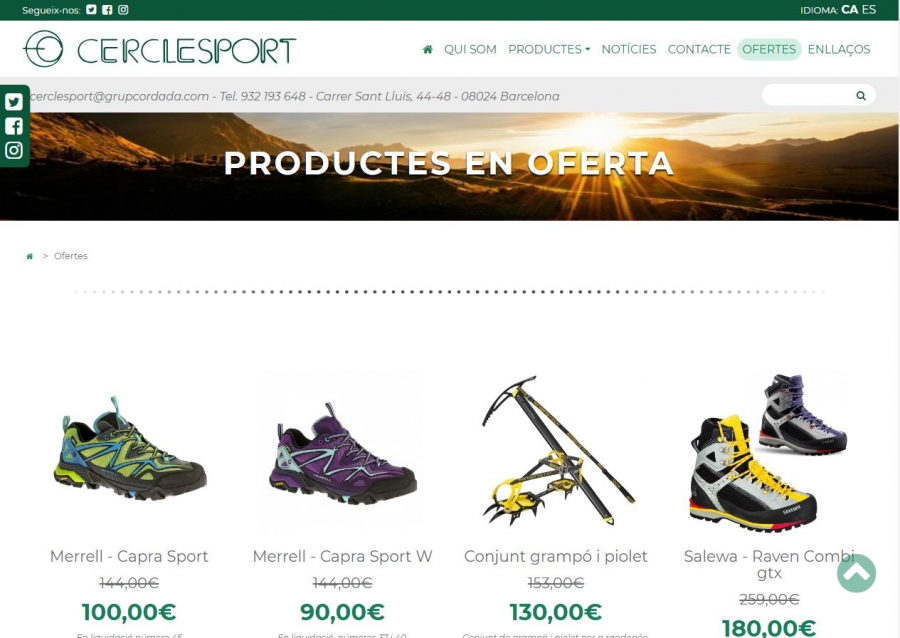Open the QUI SOM menu item
Image resolution: width=900 pixels, height=638 pixels.
point(470,49)
